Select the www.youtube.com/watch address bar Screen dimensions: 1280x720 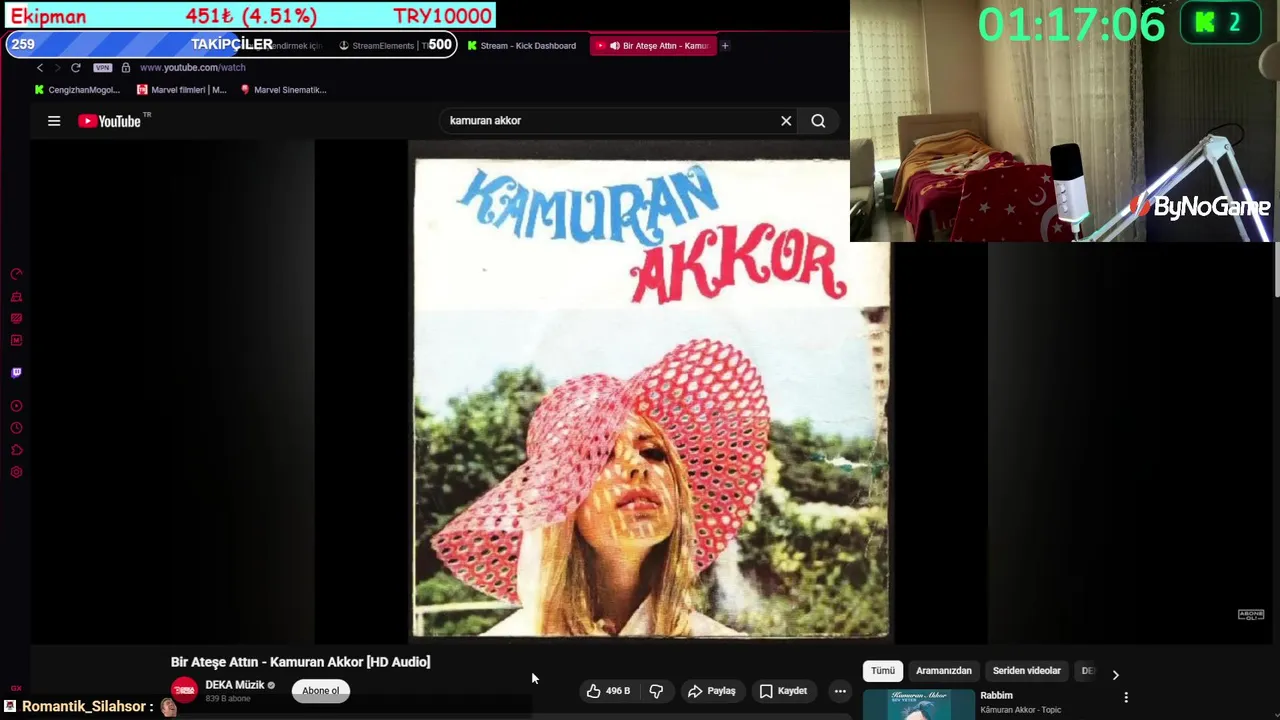point(192,67)
